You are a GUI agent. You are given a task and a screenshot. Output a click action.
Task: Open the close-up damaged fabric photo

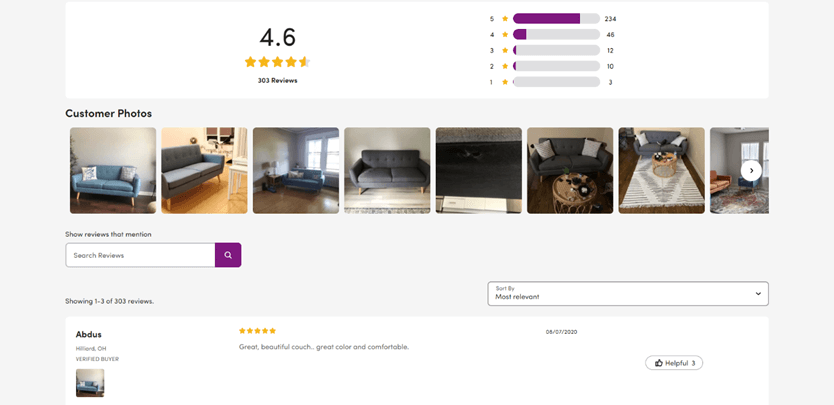click(x=479, y=170)
